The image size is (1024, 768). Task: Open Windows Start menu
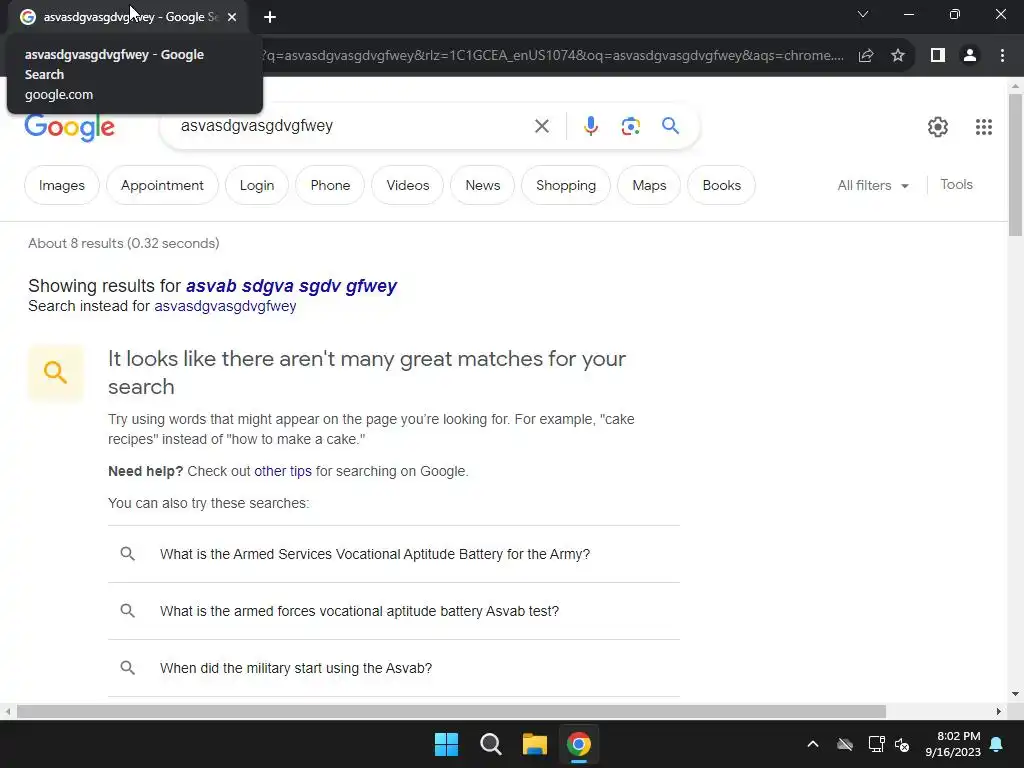[x=447, y=744]
